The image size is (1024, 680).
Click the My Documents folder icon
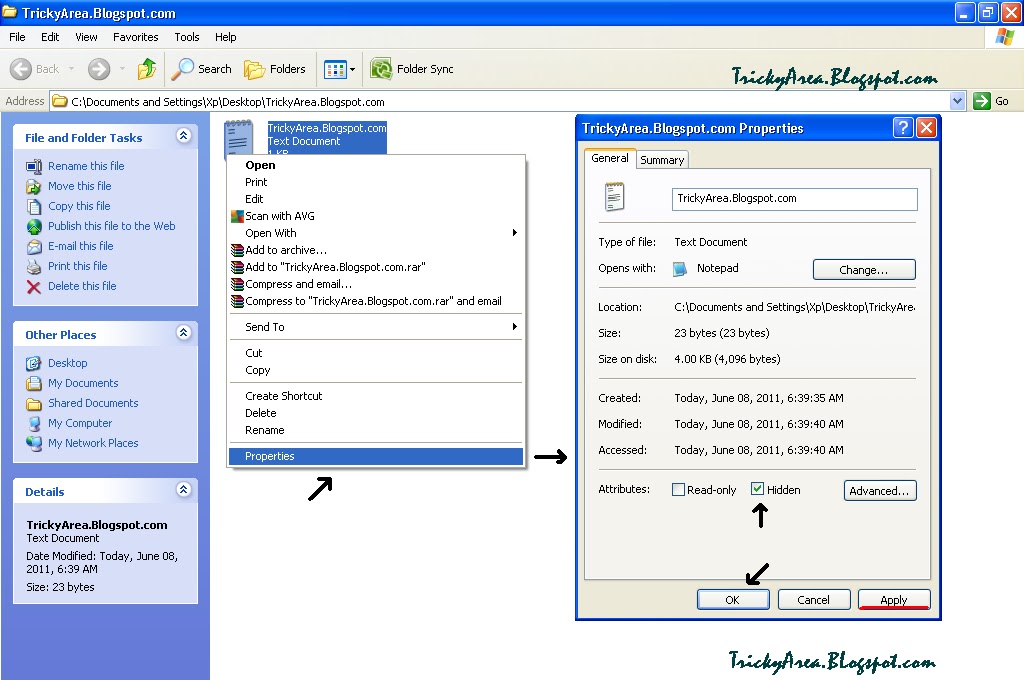point(34,383)
